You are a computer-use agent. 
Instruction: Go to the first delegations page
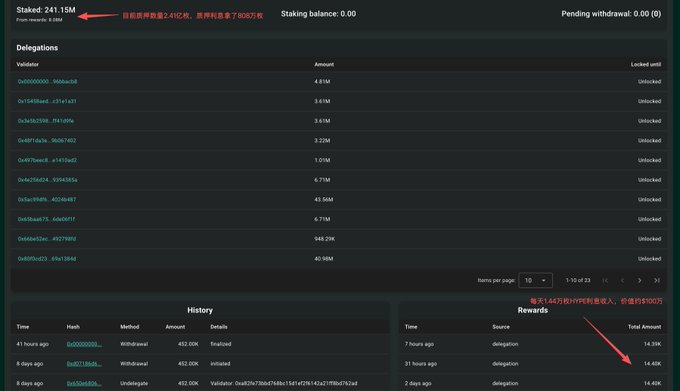pyautogui.click(x=605, y=280)
